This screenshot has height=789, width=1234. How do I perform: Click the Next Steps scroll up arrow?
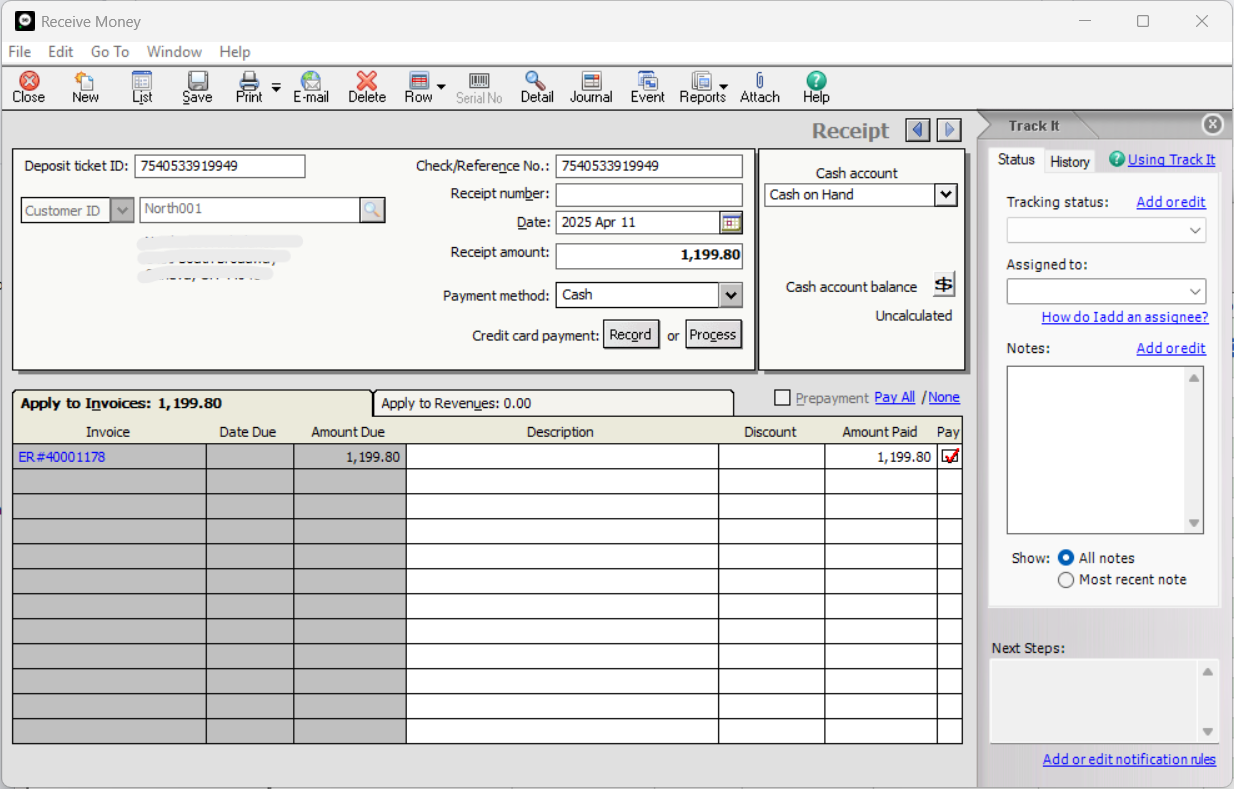coord(1208,672)
